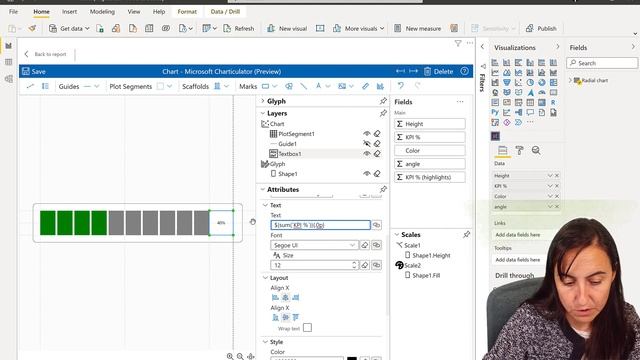Collapse the Attributes panel
640x360 pixels.
[263, 189]
